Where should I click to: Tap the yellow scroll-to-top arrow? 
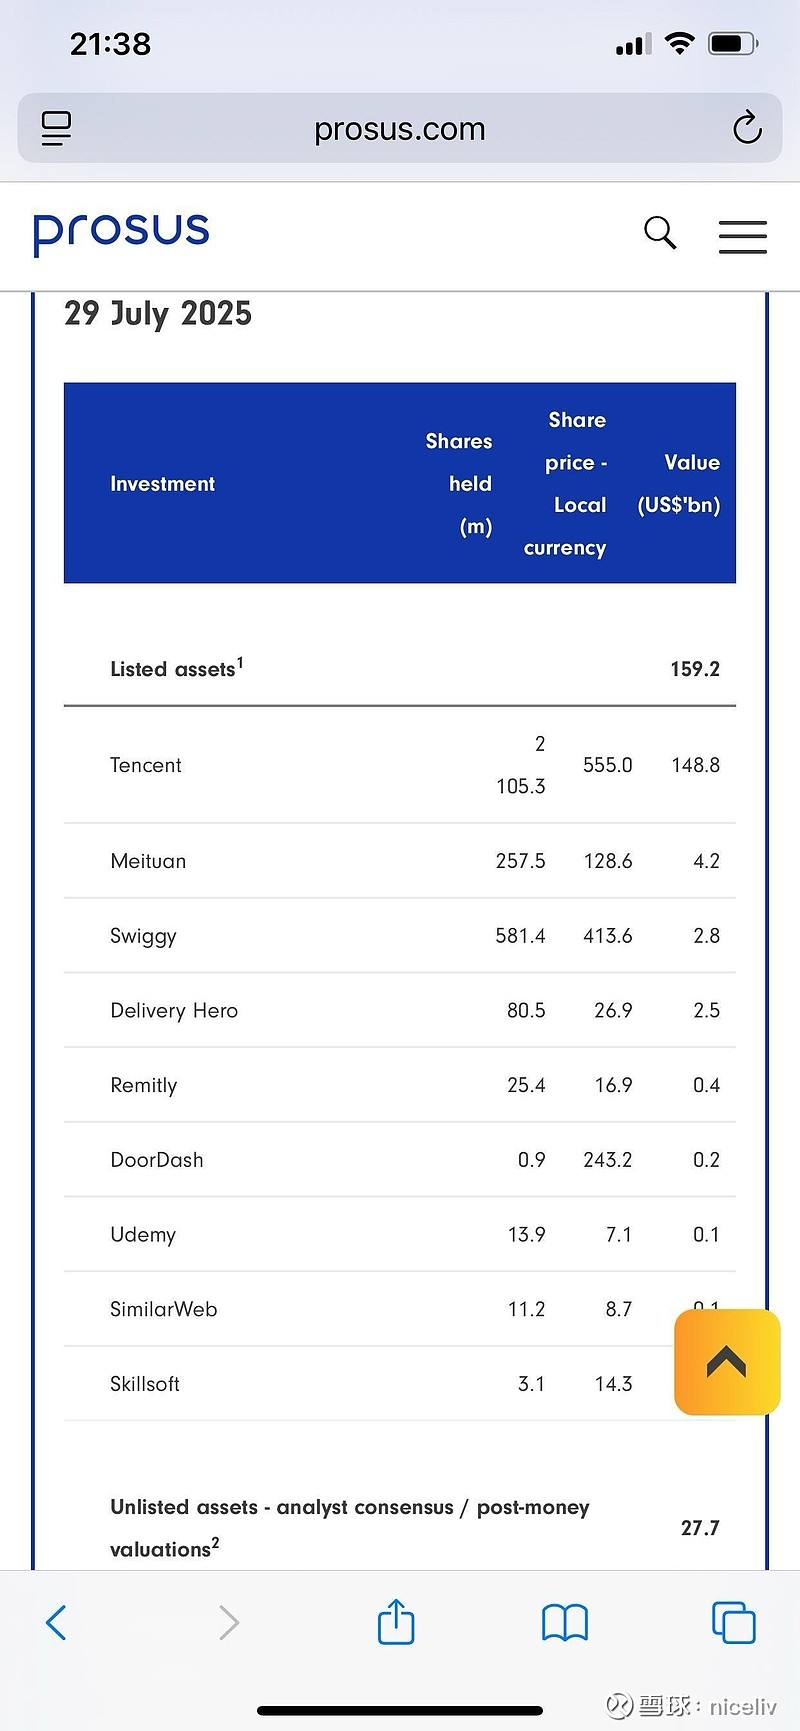pyautogui.click(x=727, y=1362)
